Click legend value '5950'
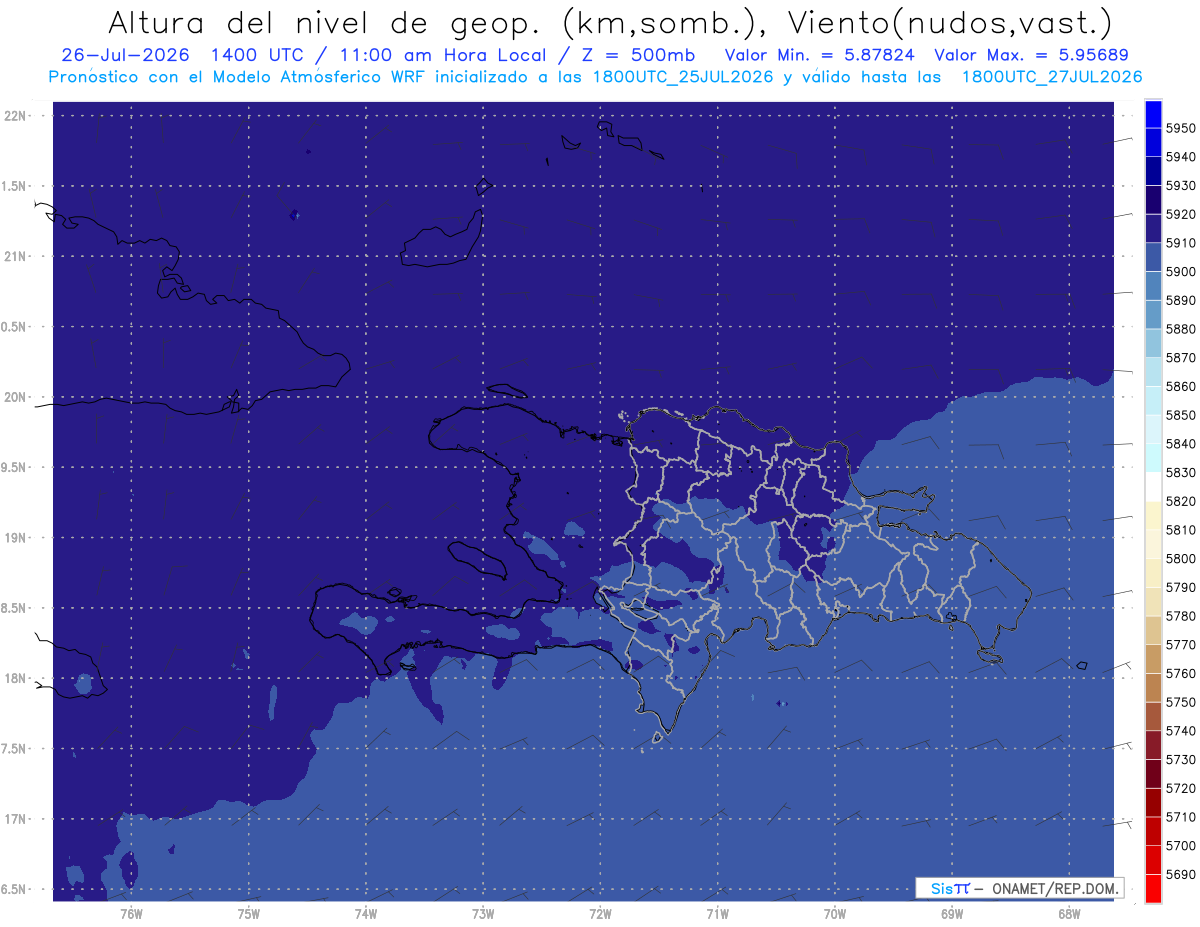 coord(1181,128)
